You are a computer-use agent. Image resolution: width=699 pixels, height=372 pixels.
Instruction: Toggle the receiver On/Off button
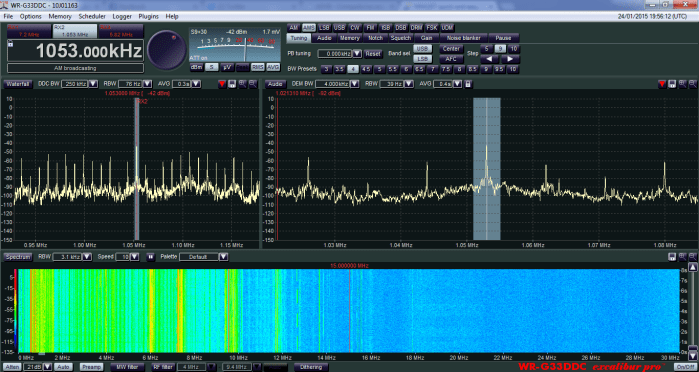pyautogui.click(x=685, y=367)
